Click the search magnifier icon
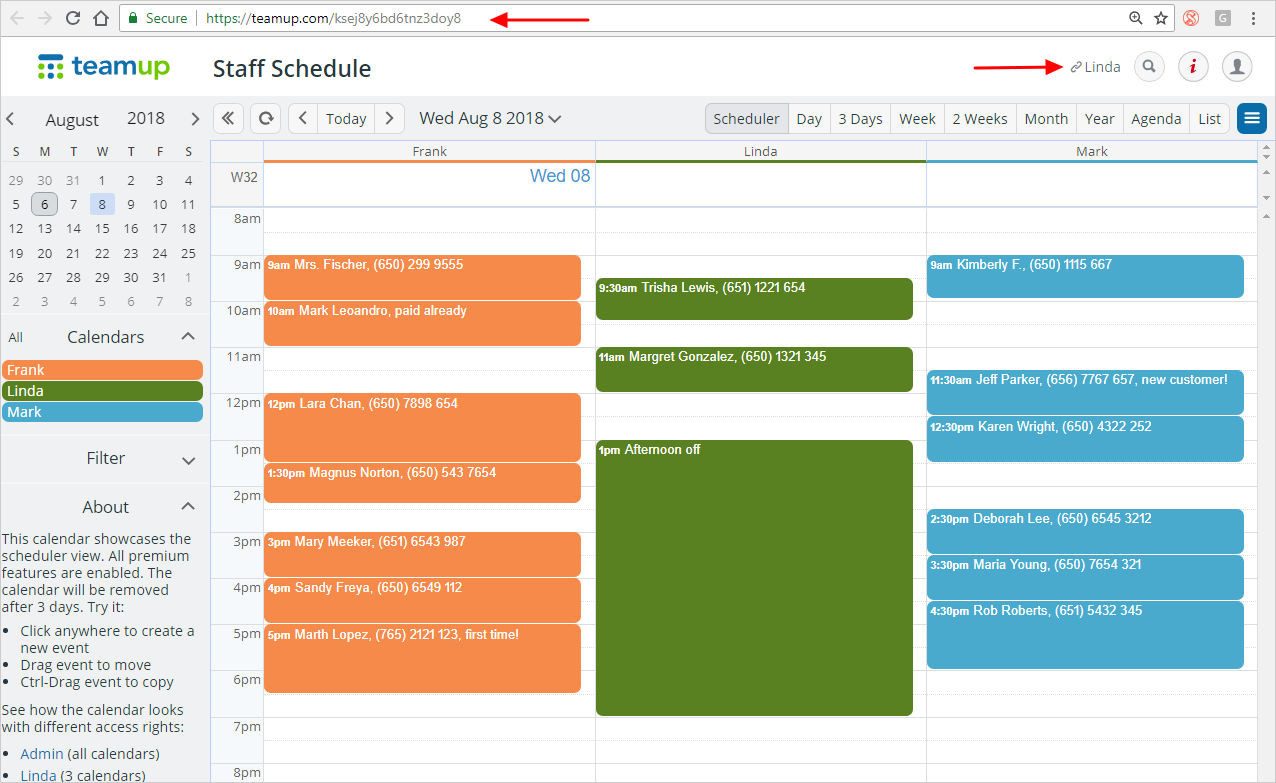 pos(1150,67)
